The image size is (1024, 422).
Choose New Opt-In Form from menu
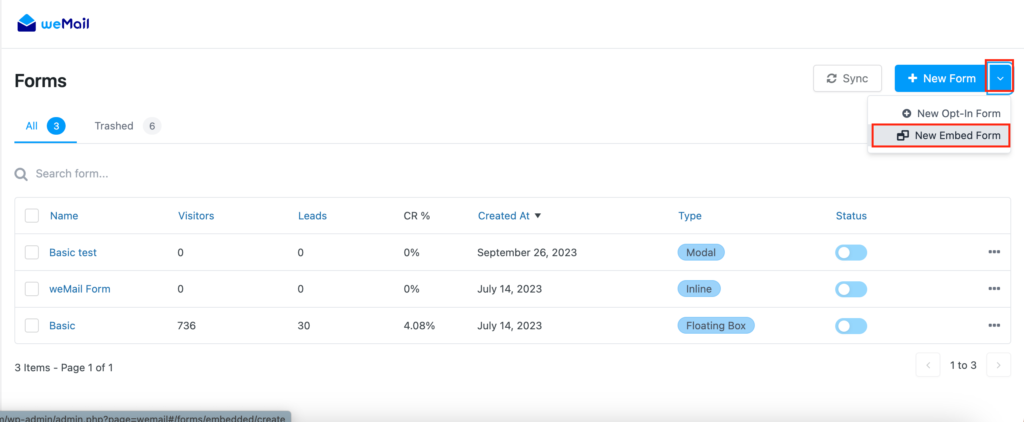(951, 113)
